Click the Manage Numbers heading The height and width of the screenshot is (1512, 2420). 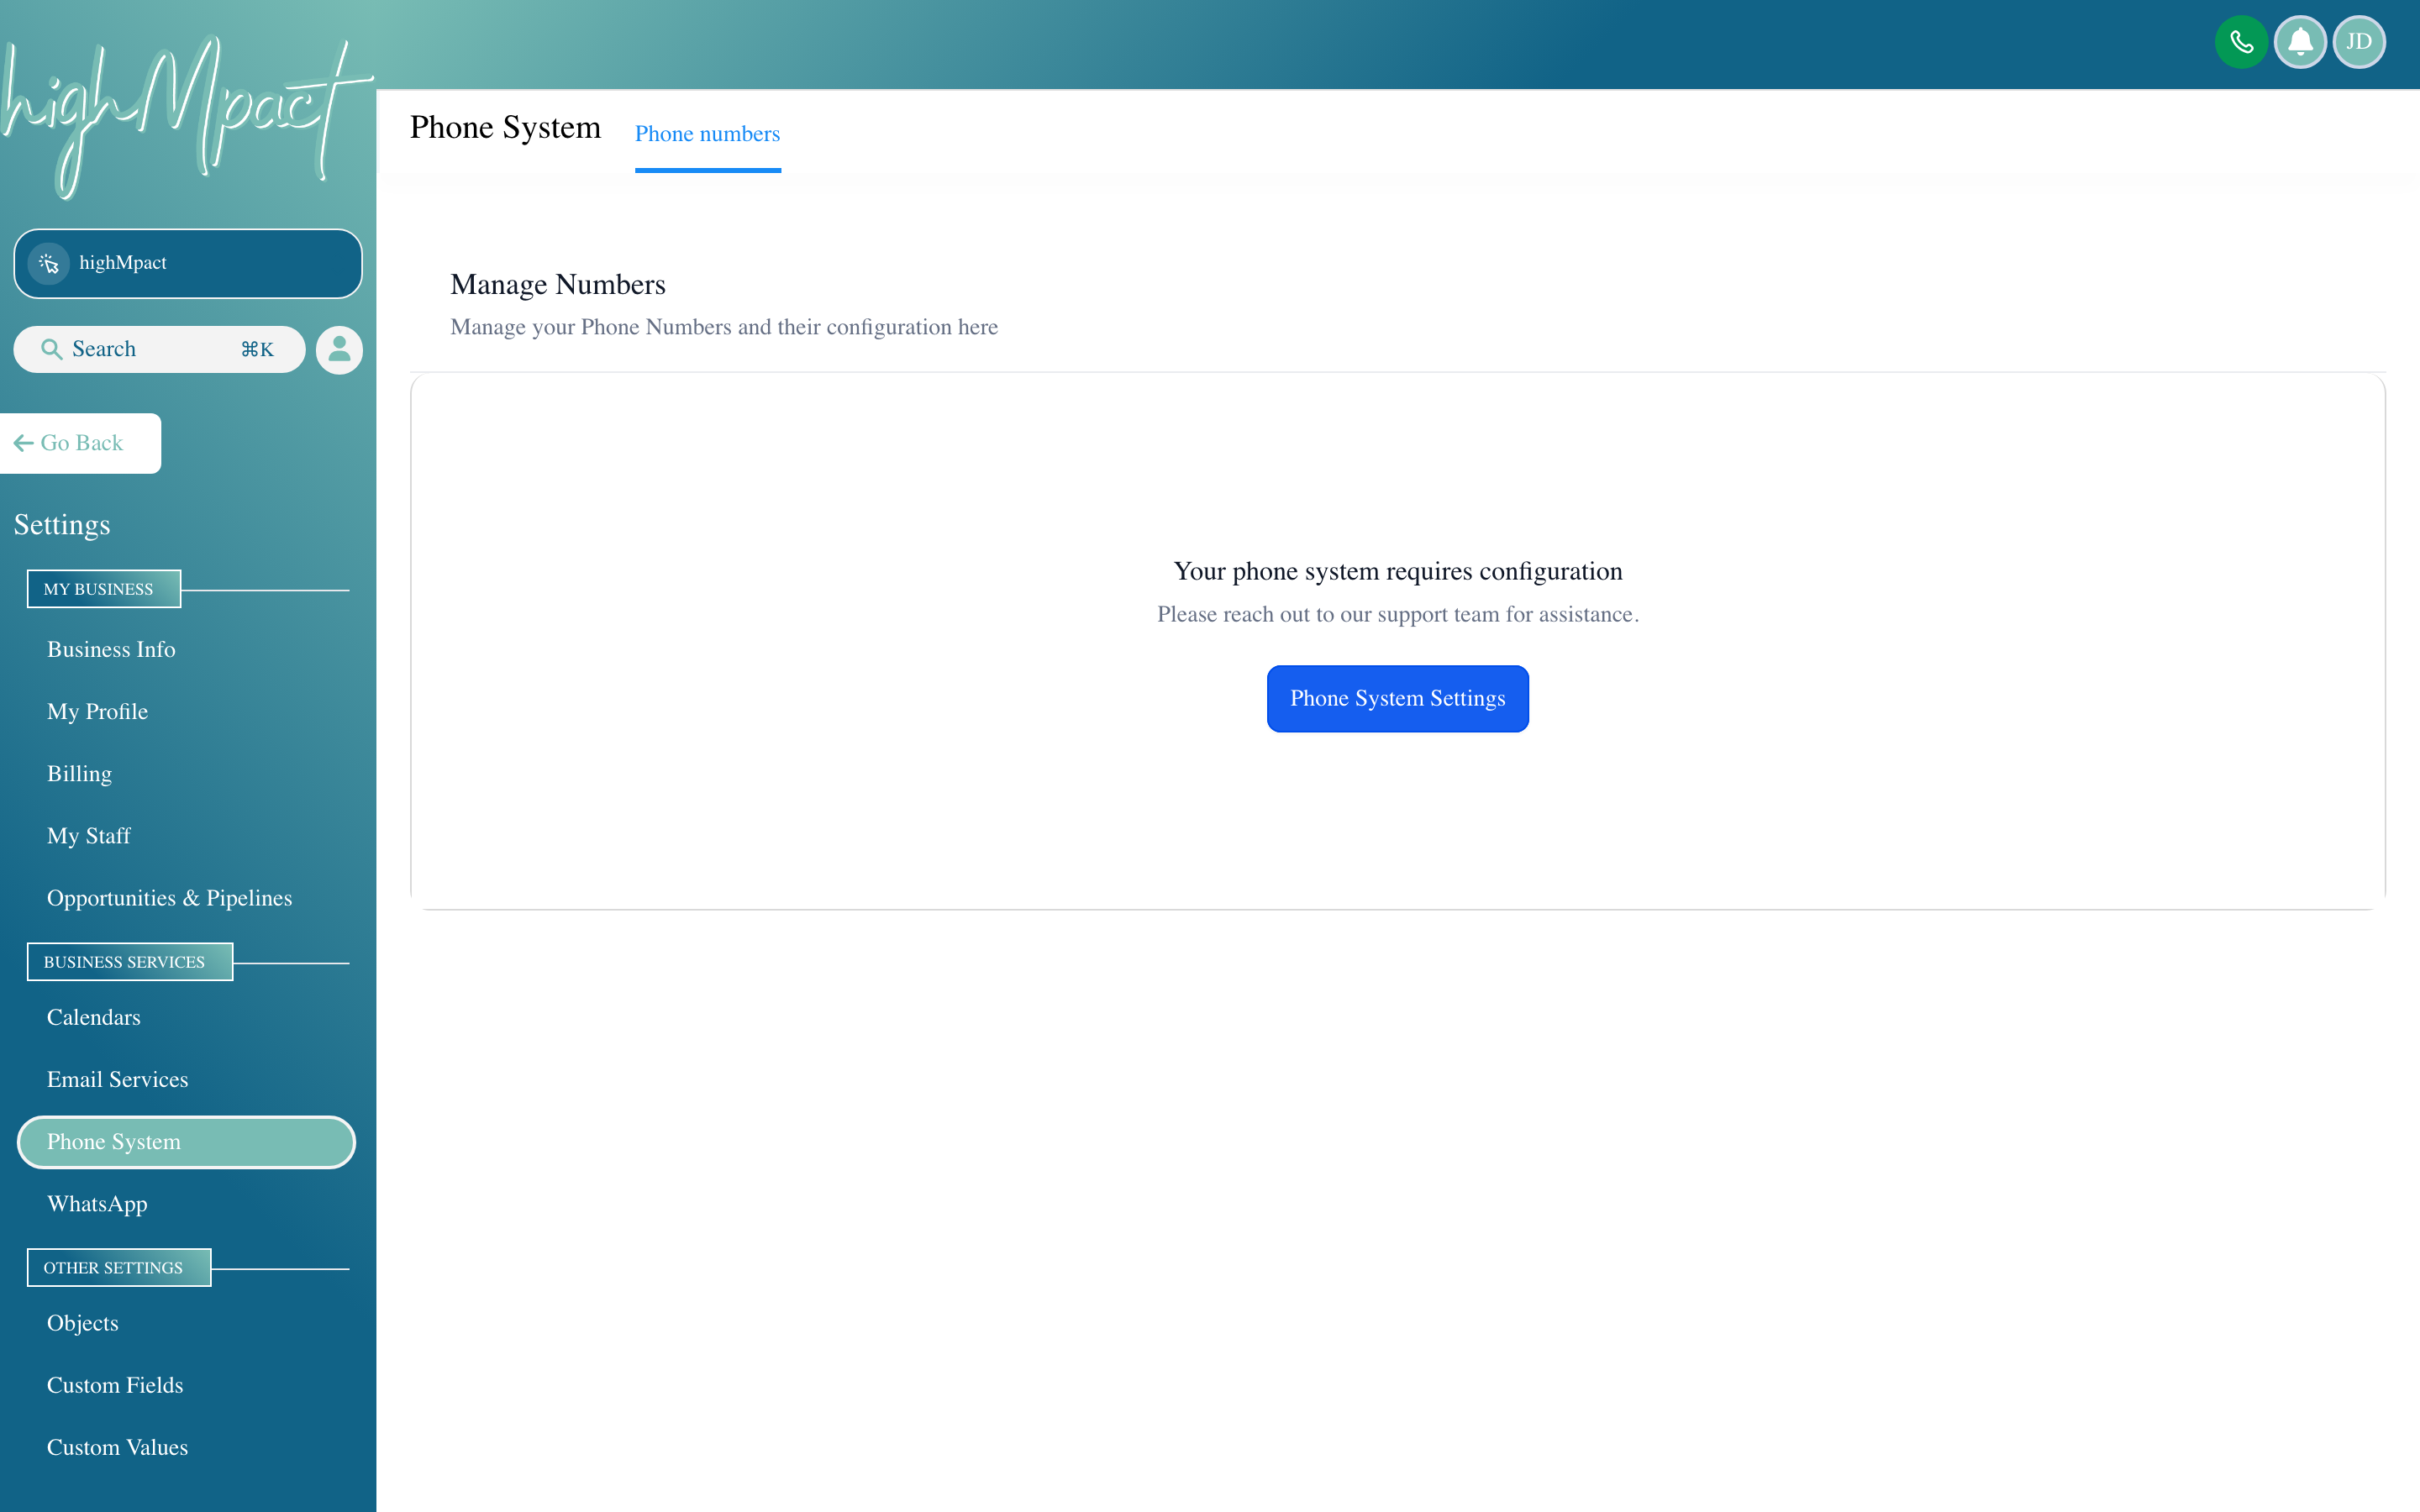point(557,285)
